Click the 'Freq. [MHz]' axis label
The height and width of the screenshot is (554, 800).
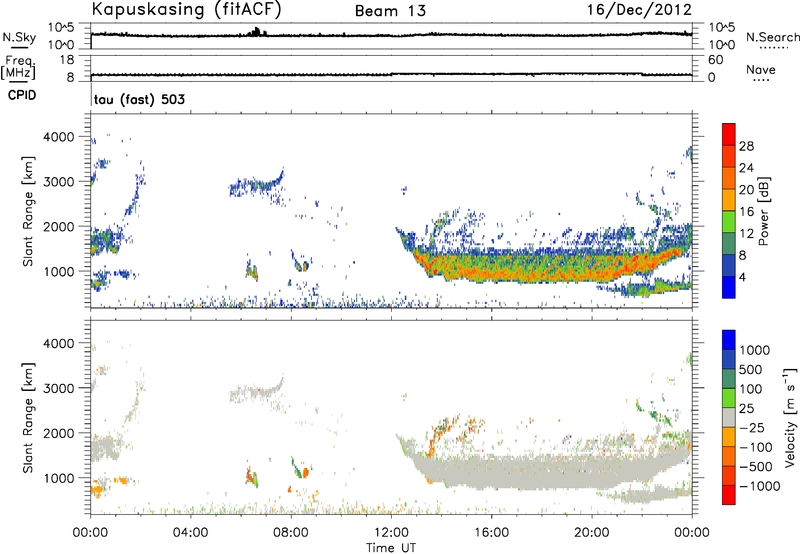(18, 67)
